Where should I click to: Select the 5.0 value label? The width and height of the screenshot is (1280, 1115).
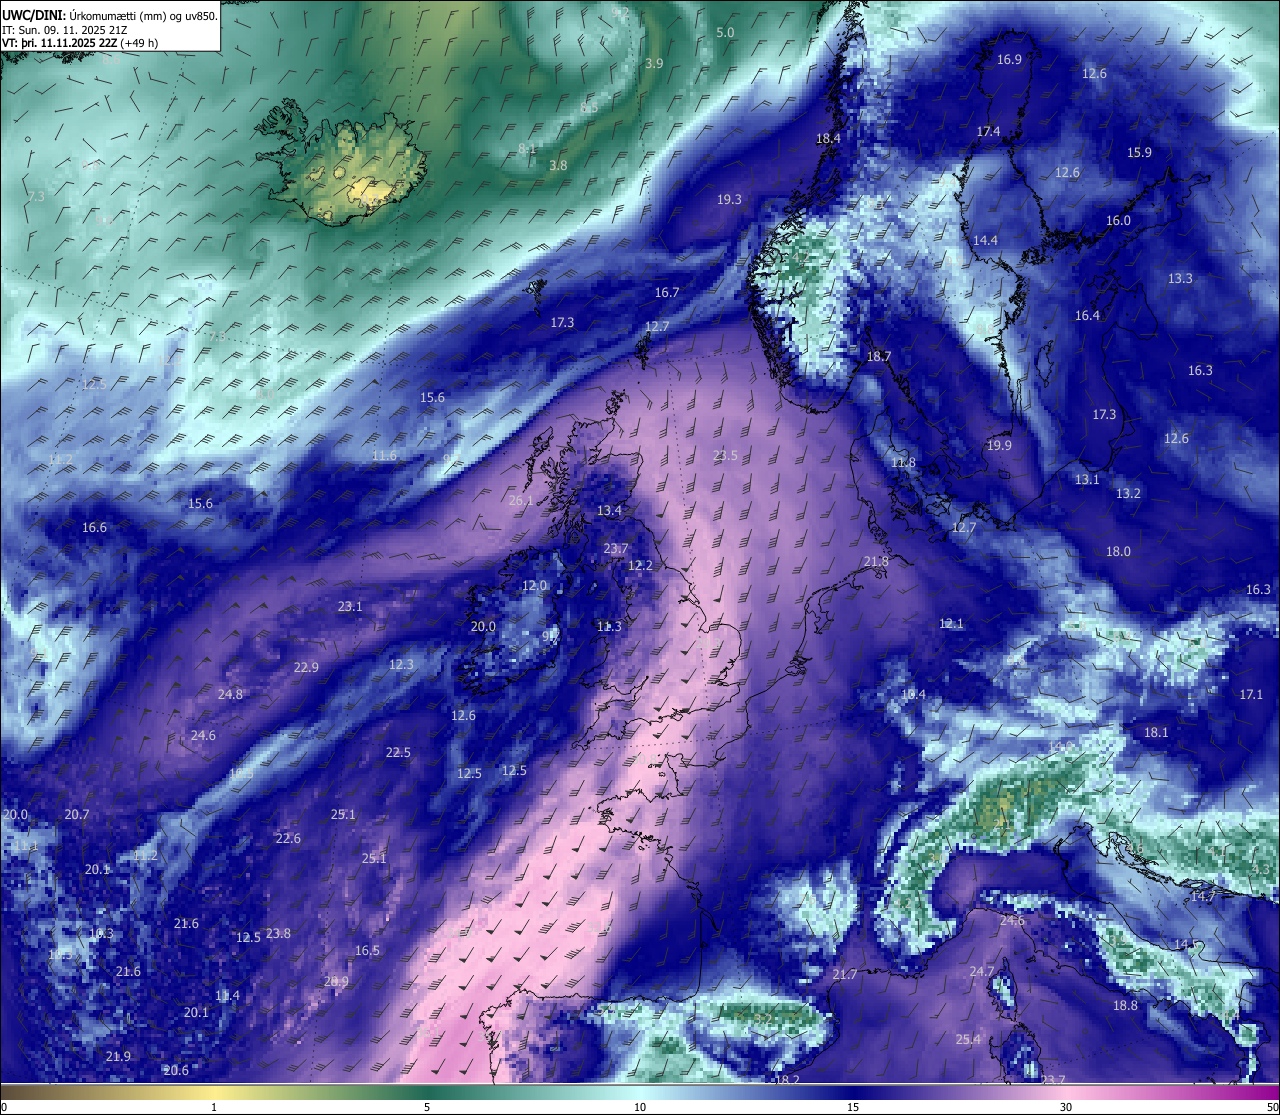(x=725, y=32)
